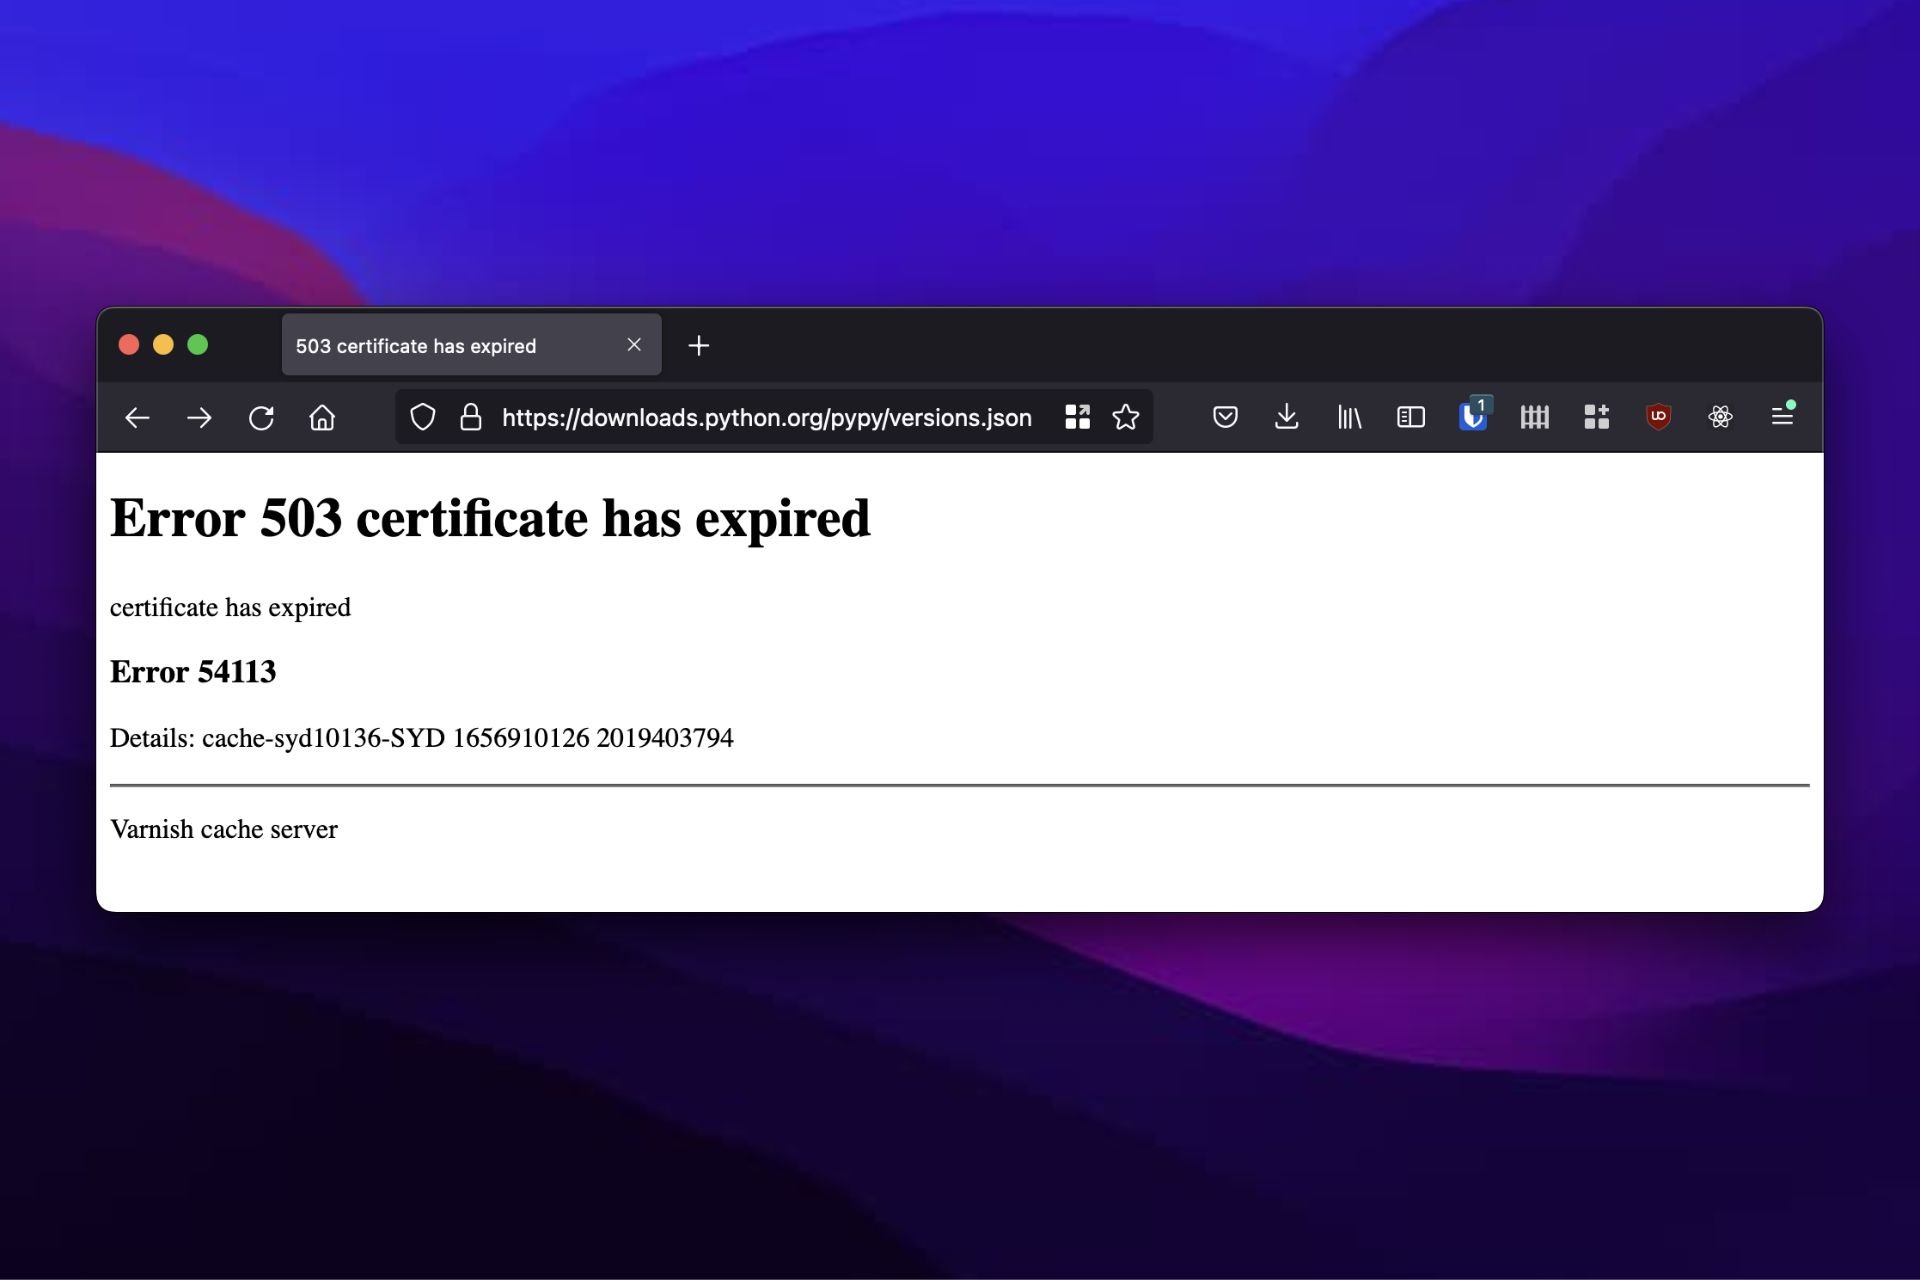Reload the current page
Viewport: 1920px width, 1280px height.
coord(261,418)
